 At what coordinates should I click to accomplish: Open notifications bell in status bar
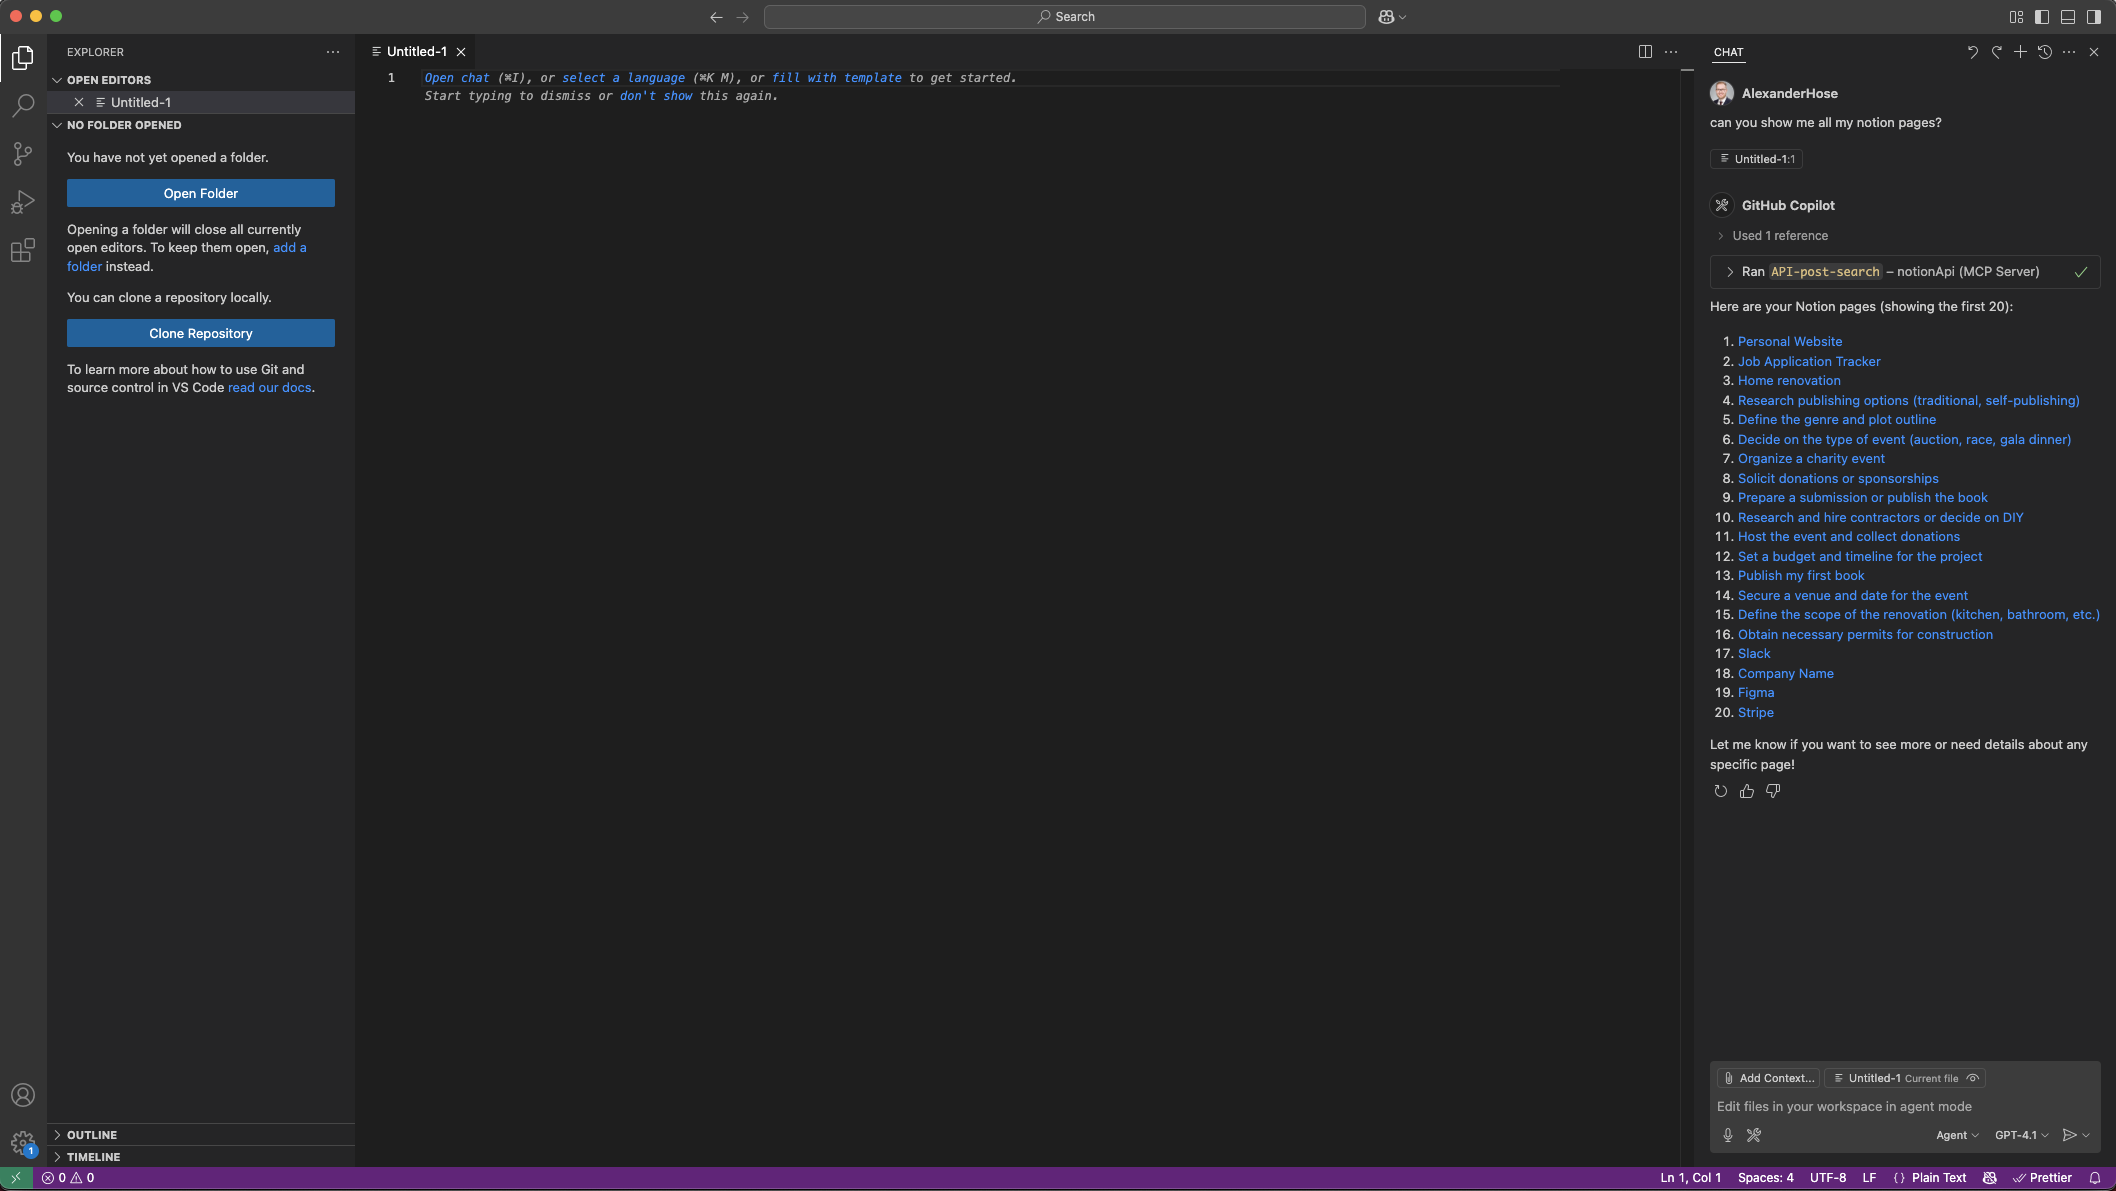pyautogui.click(x=2095, y=1178)
